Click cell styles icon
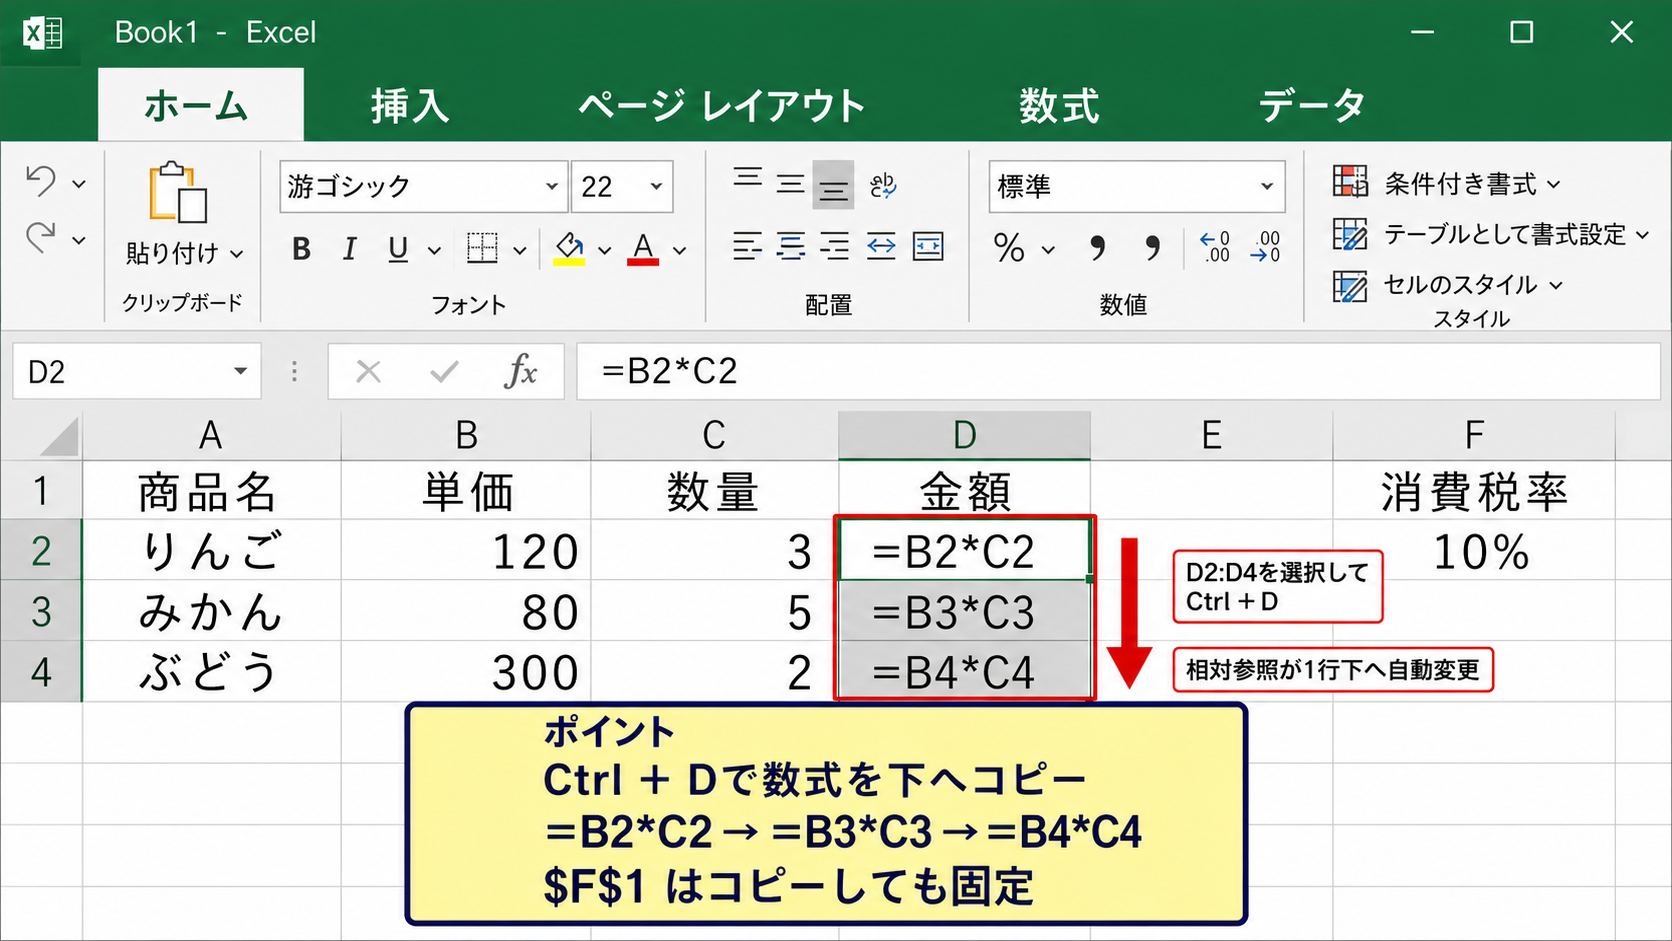This screenshot has width=1672, height=941. (1350, 286)
